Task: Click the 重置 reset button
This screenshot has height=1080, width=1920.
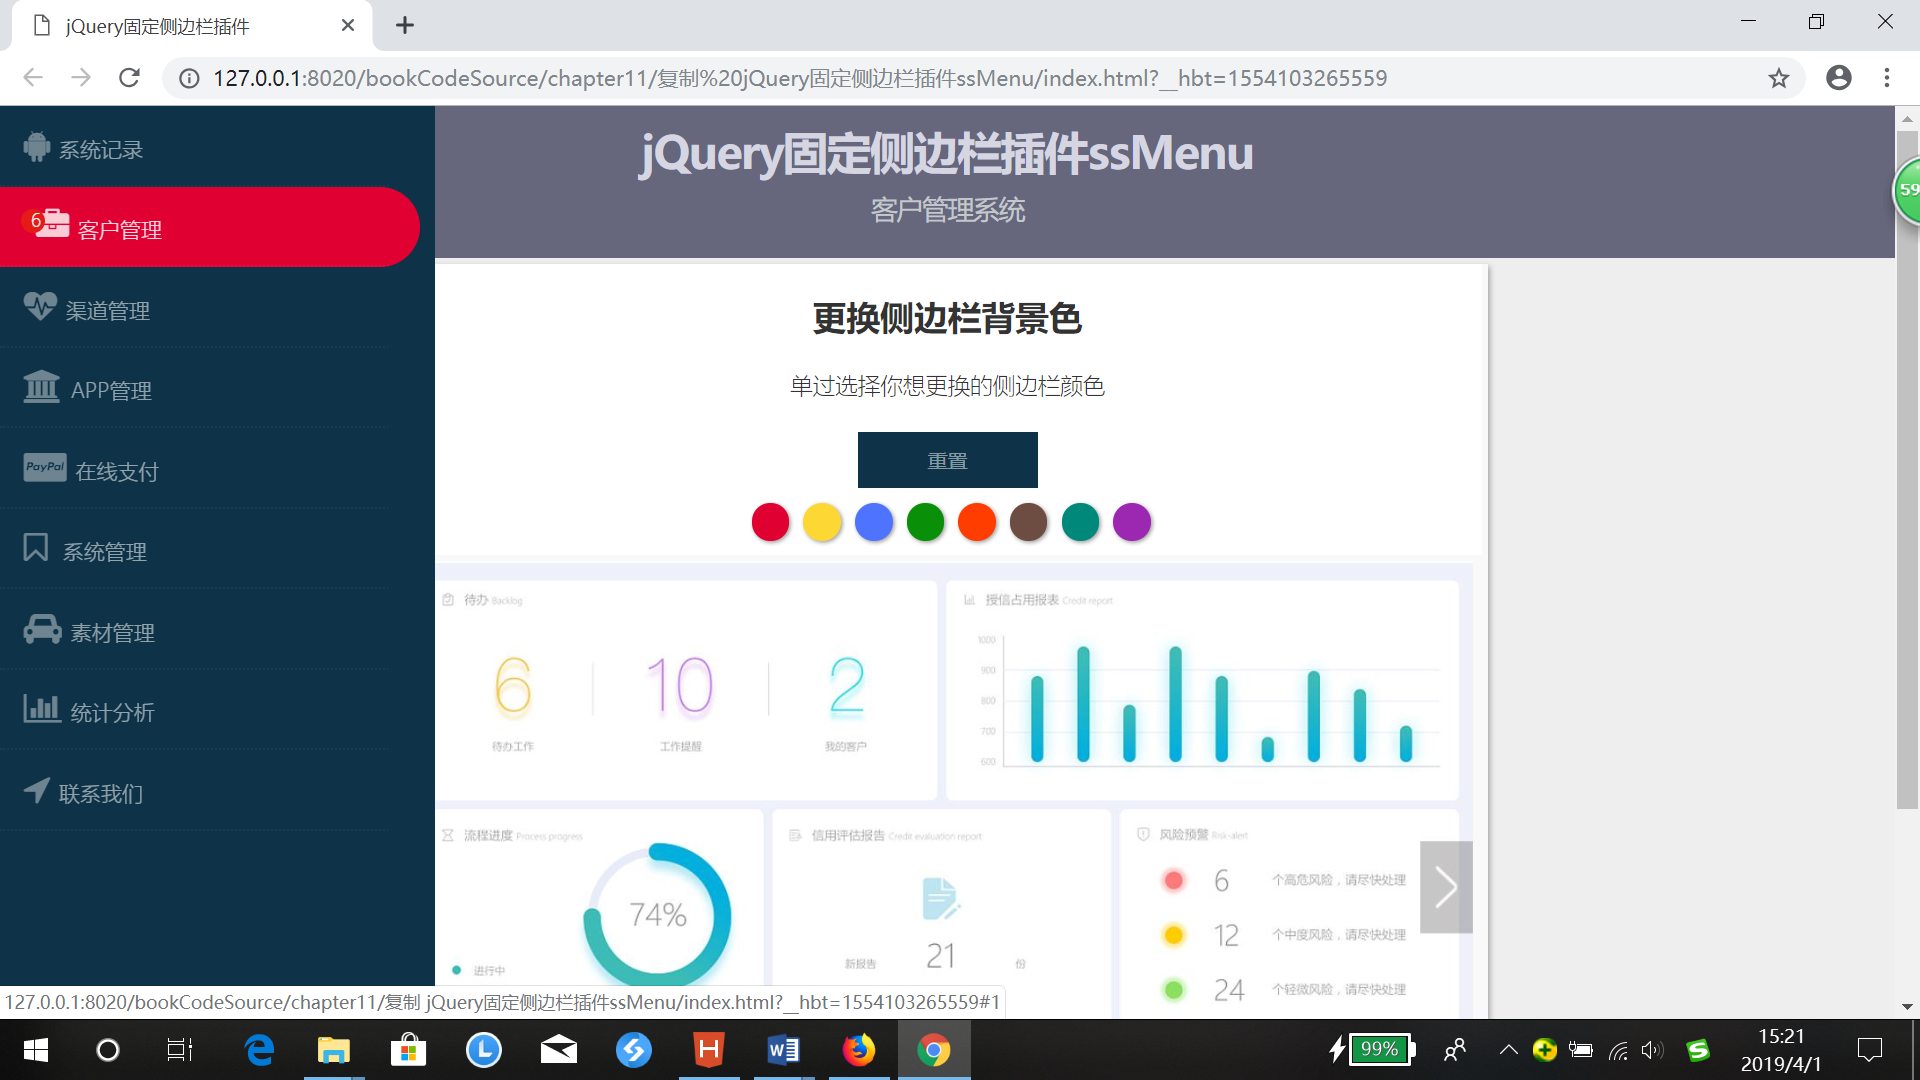Action: pyautogui.click(x=947, y=459)
